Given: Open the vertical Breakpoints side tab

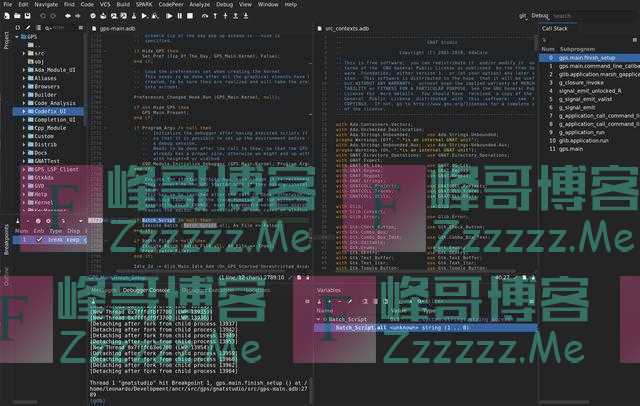Looking at the screenshot, I should coord(5,226).
